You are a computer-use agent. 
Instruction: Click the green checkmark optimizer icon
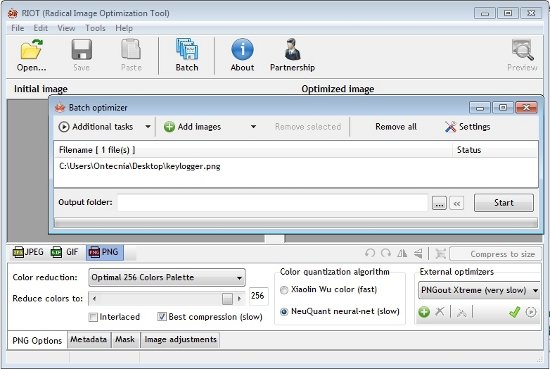(514, 311)
